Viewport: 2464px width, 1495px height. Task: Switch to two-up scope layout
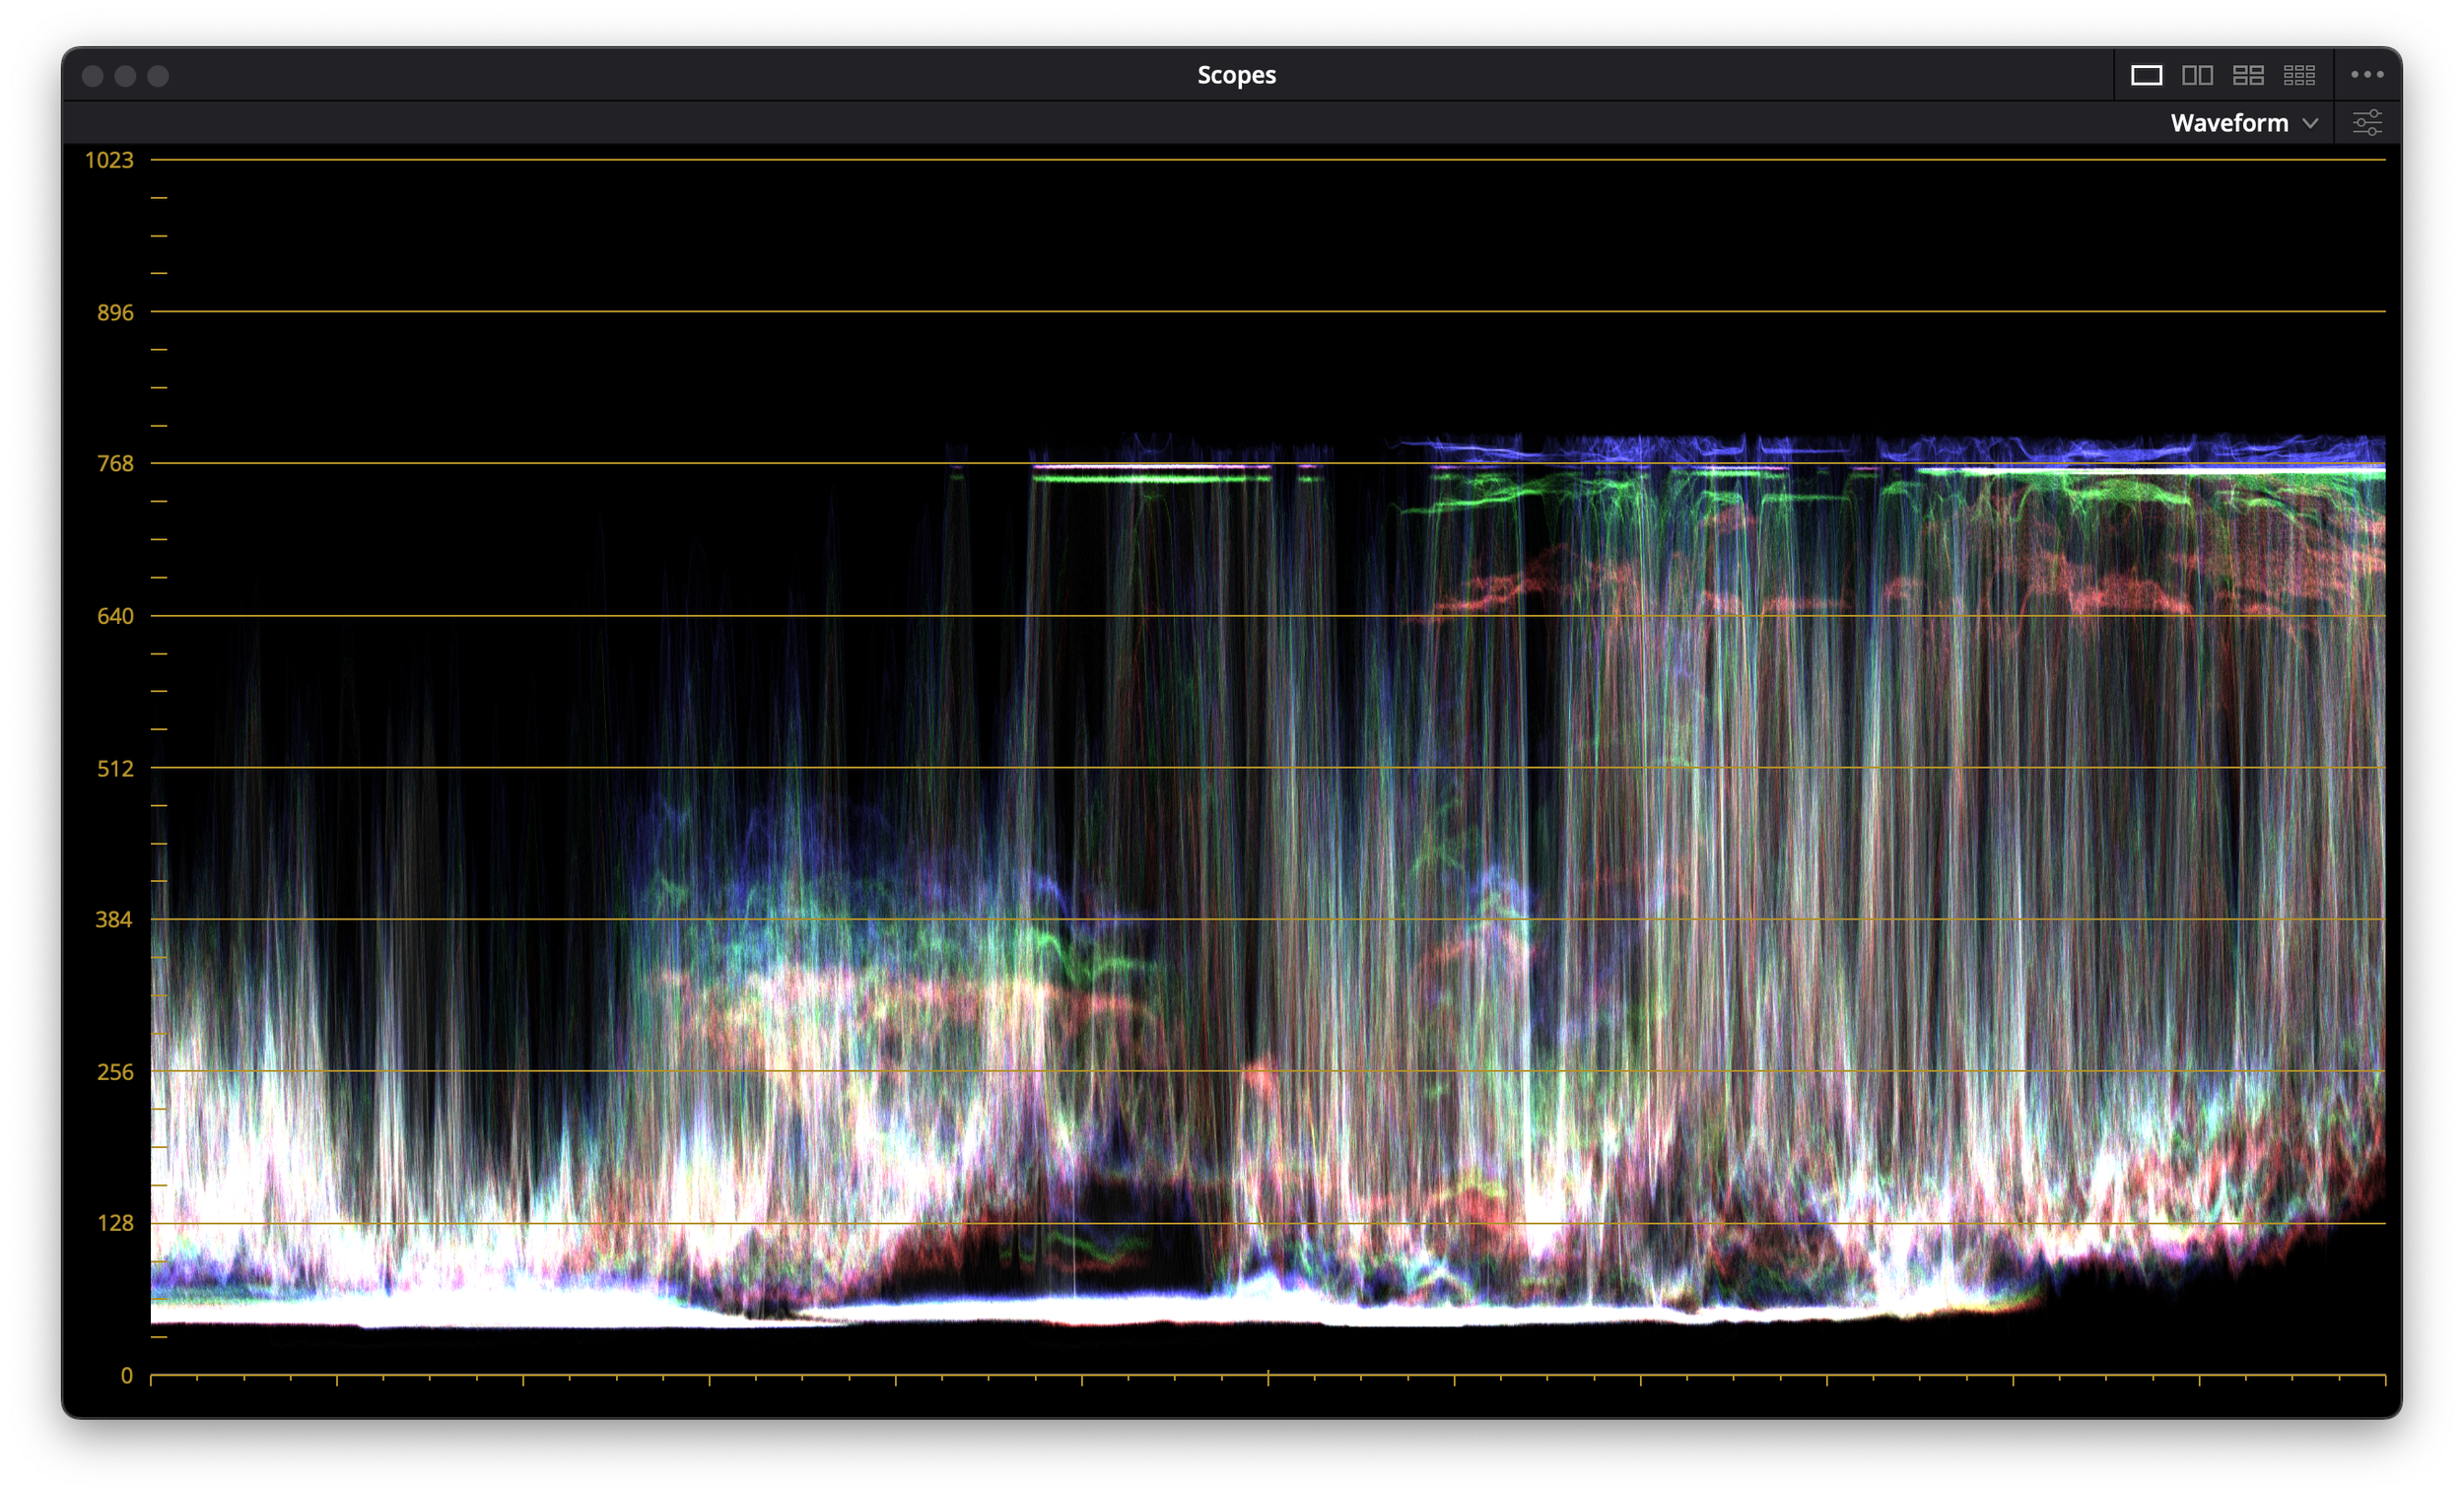2197,75
